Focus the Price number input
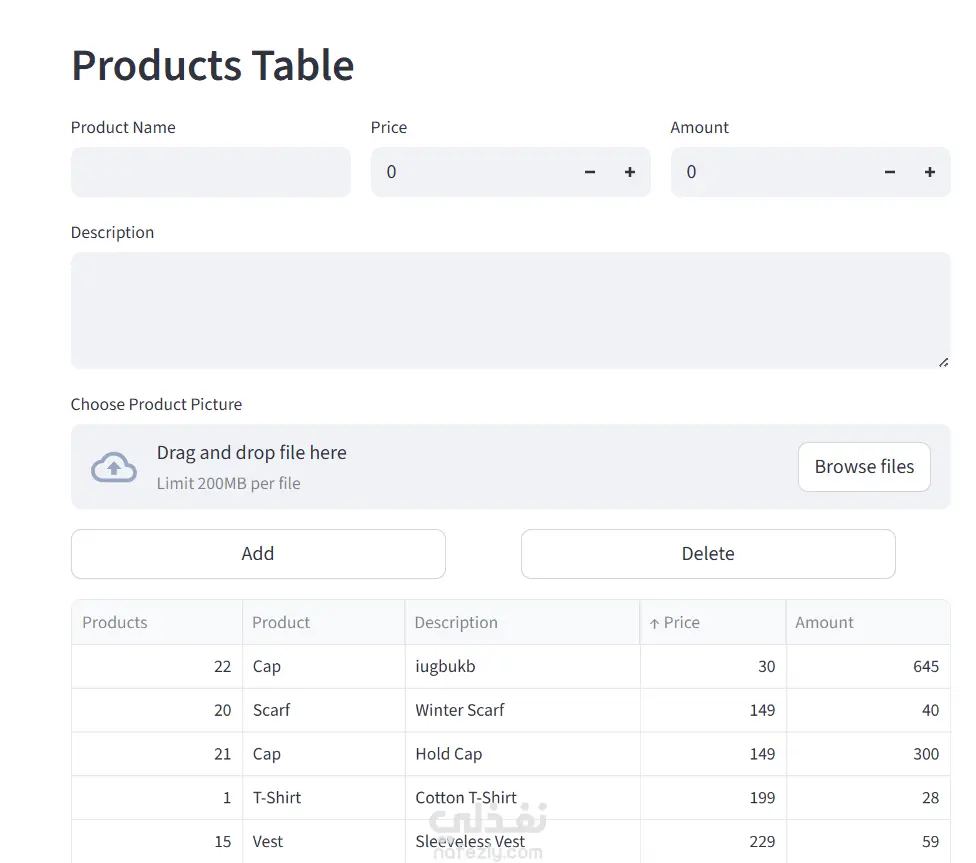This screenshot has height=863, width=976. pos(470,172)
